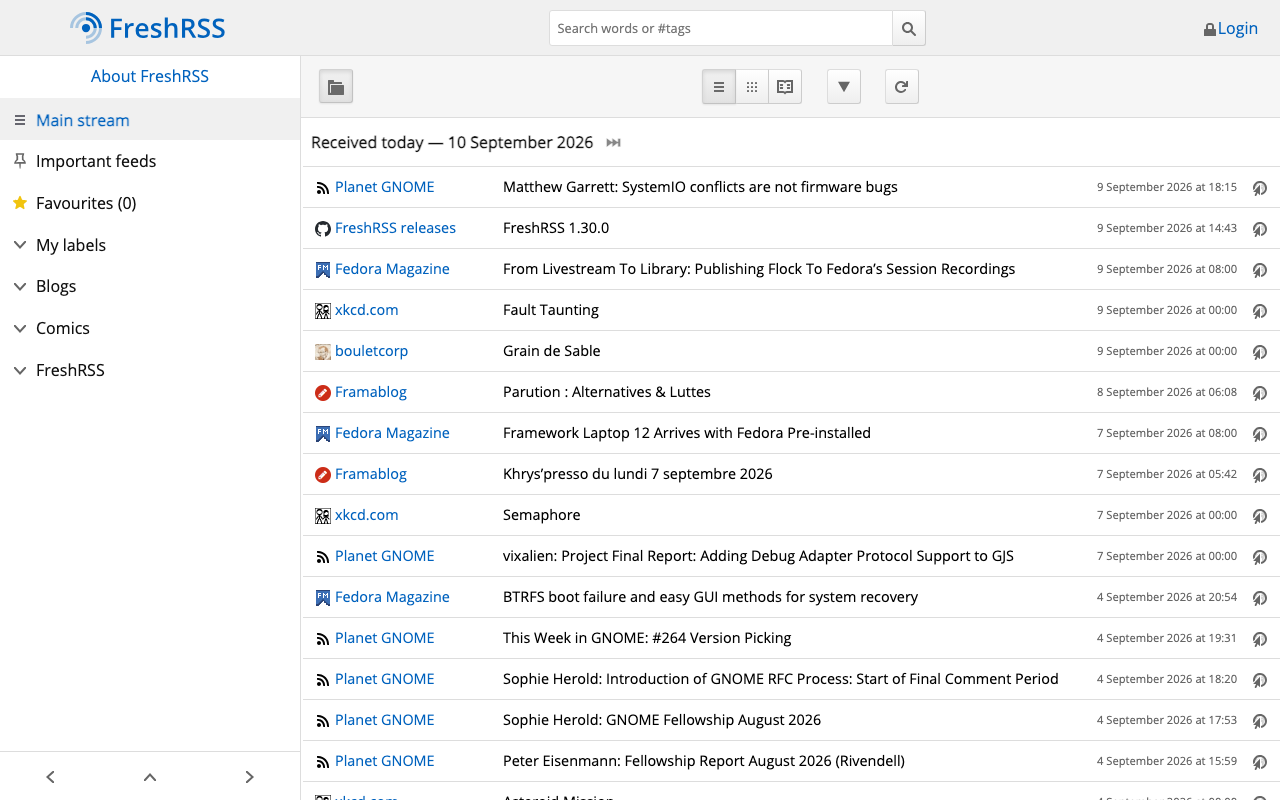The height and width of the screenshot is (800, 1280).
Task: Open Fedora Magazine feed link for Framework Laptop article
Action: pos(392,433)
